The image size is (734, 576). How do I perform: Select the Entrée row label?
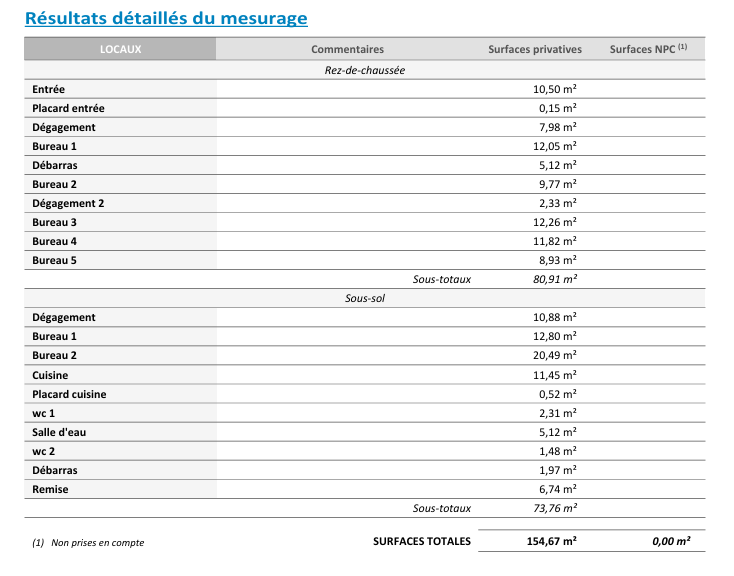[49, 89]
